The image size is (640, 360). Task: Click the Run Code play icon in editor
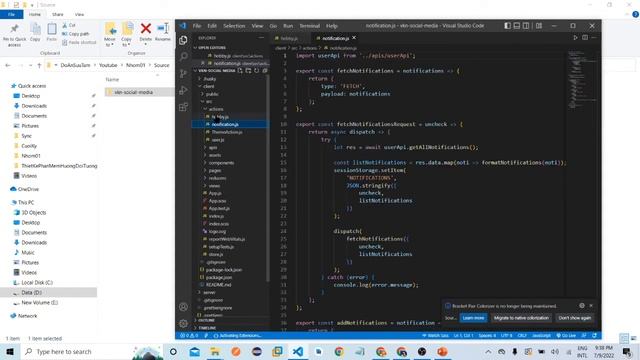(x=576, y=38)
